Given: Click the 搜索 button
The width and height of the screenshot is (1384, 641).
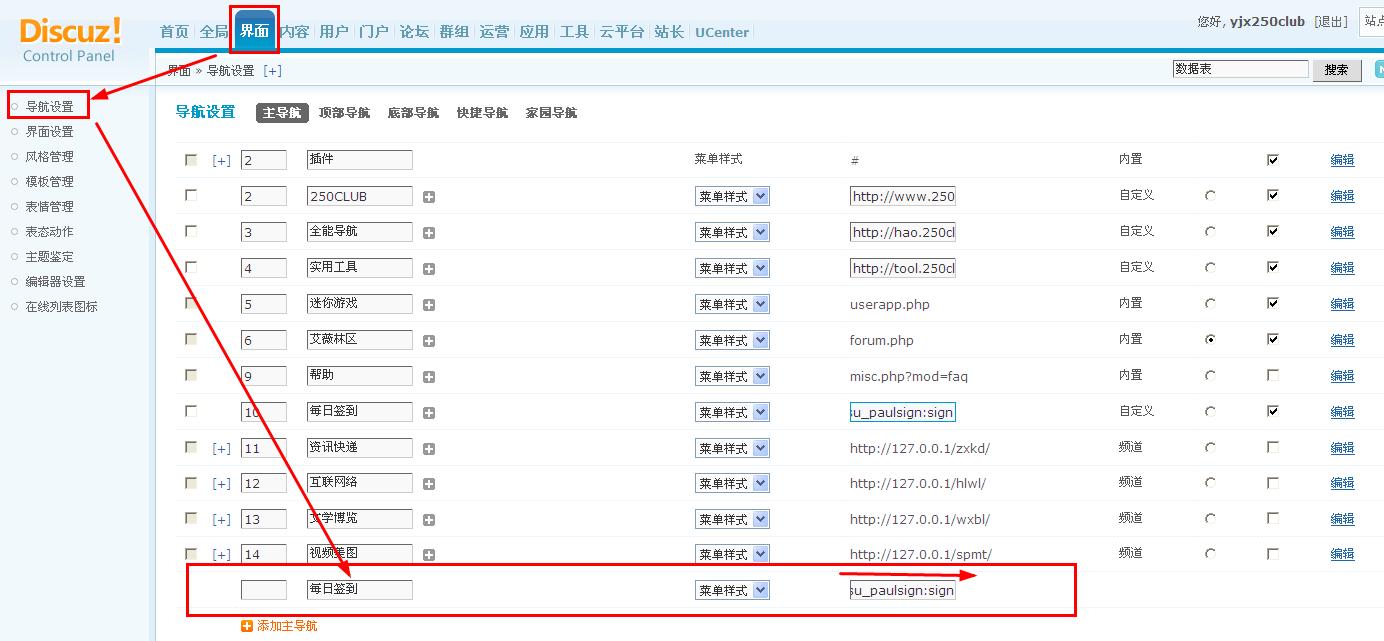Looking at the screenshot, I should [1336, 70].
